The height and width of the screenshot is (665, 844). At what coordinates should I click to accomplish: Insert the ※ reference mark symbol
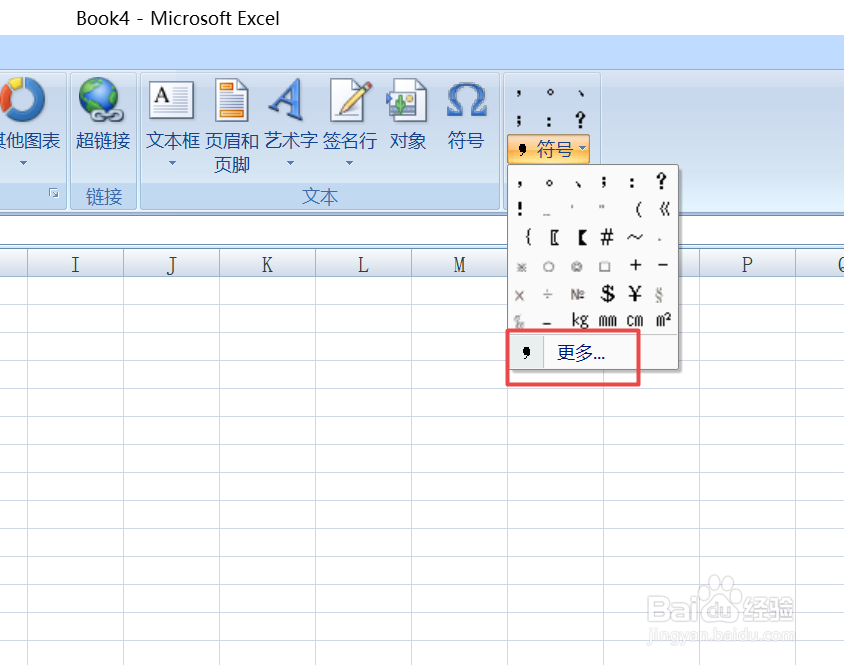click(x=521, y=267)
